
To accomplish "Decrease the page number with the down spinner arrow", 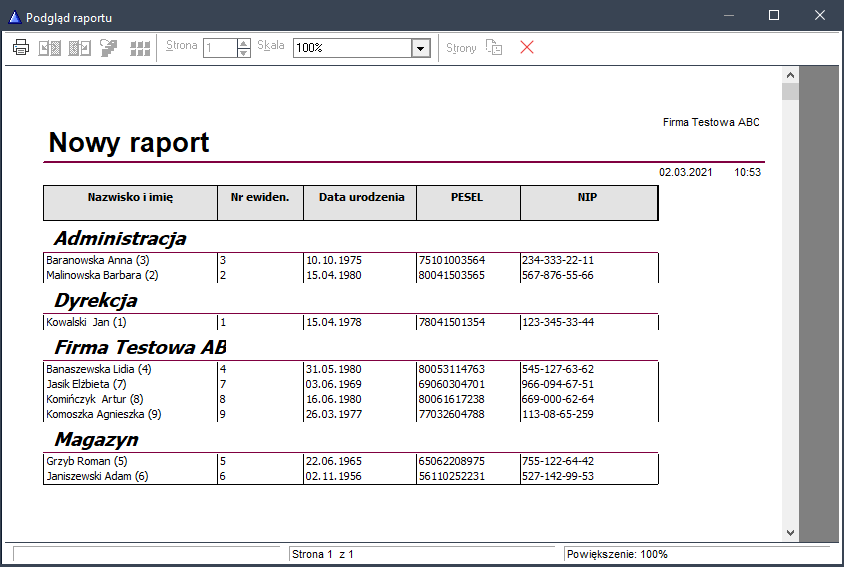I will coord(244,53).
